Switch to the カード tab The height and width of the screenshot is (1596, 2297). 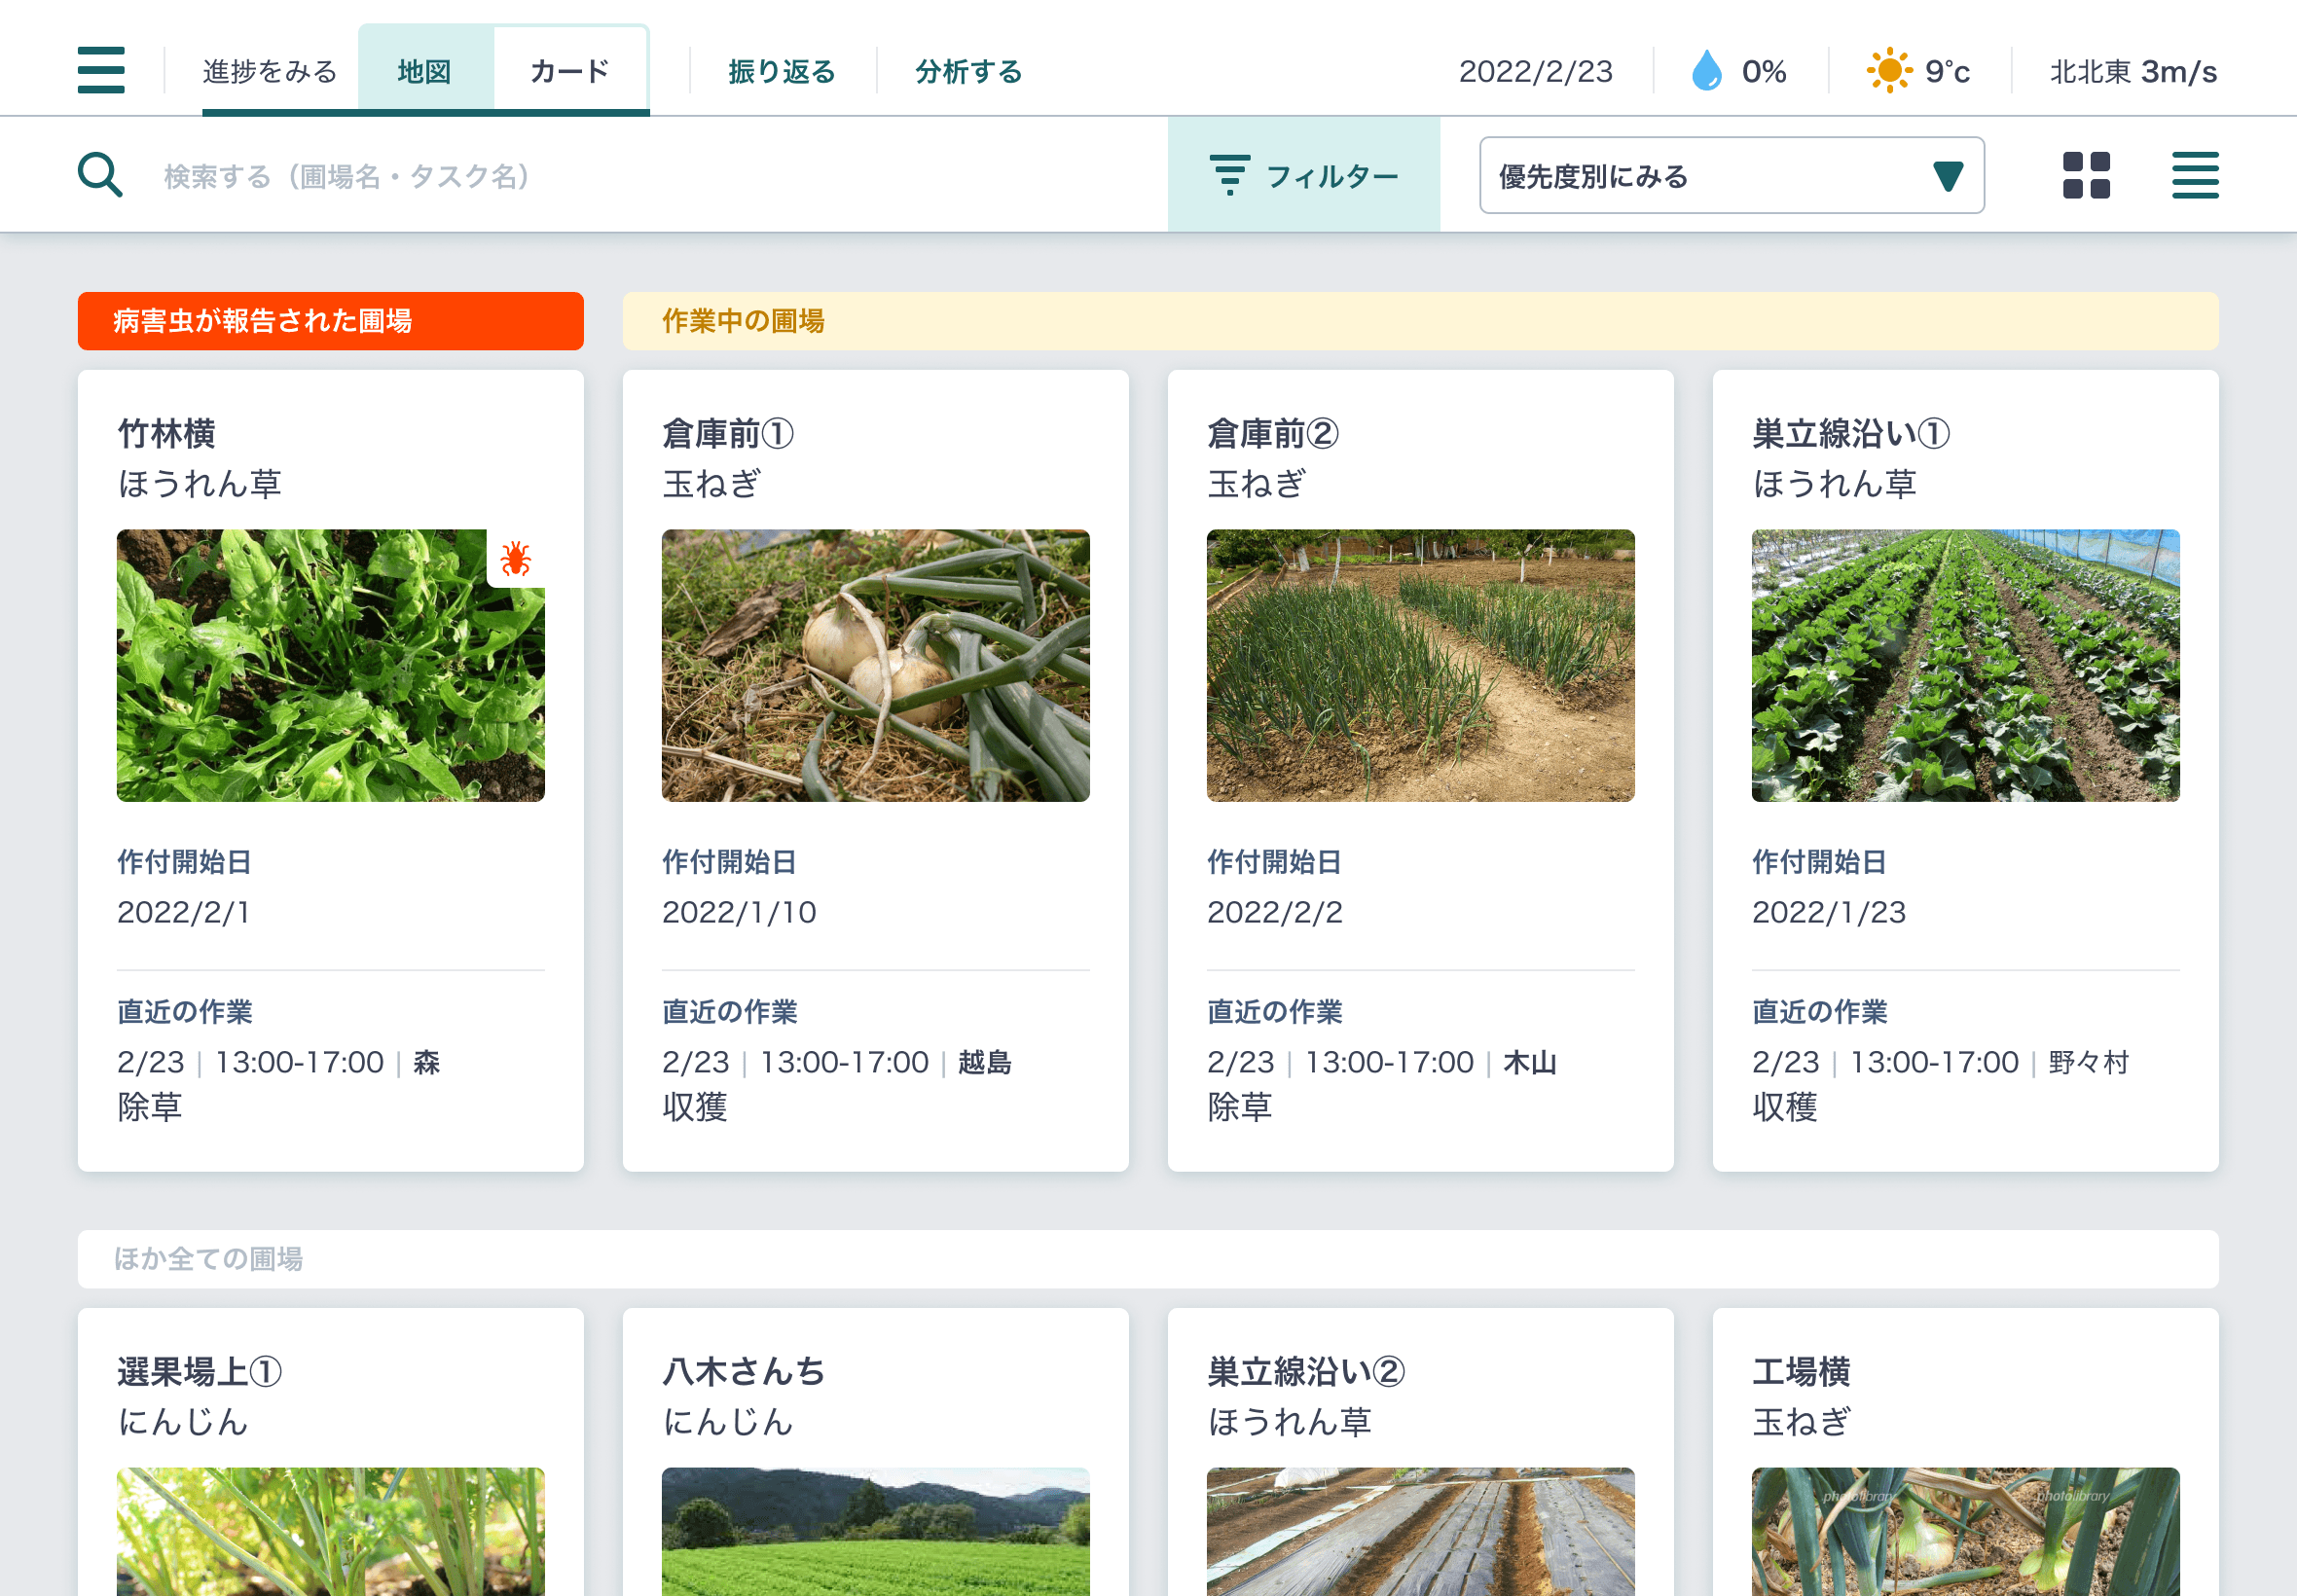[570, 72]
